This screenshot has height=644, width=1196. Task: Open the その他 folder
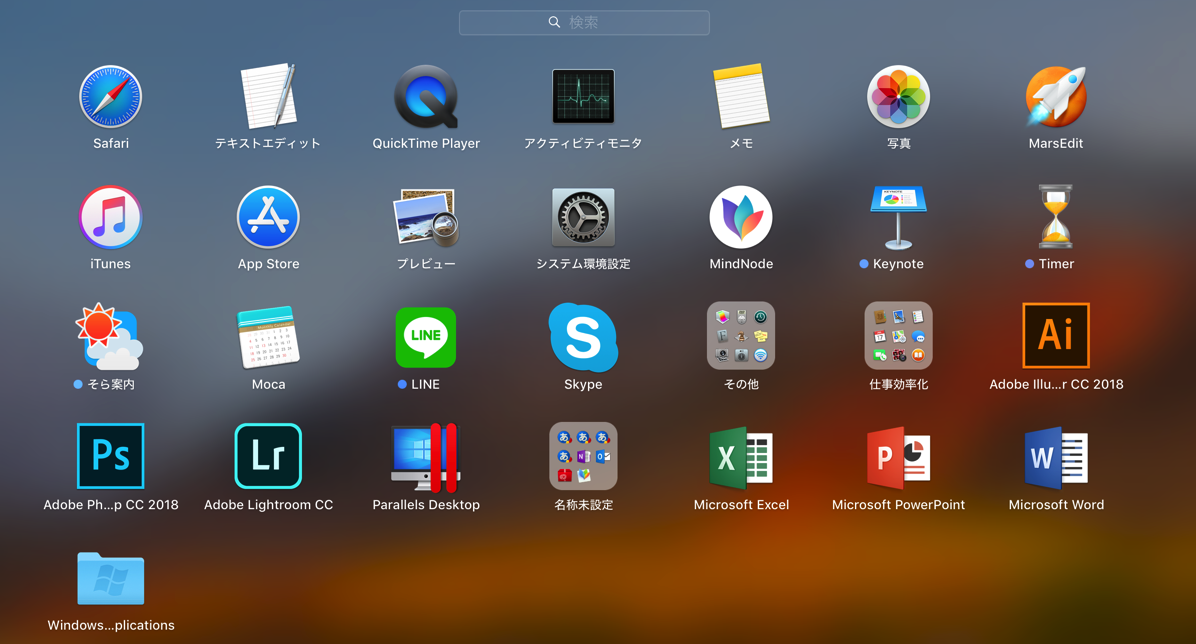(741, 336)
